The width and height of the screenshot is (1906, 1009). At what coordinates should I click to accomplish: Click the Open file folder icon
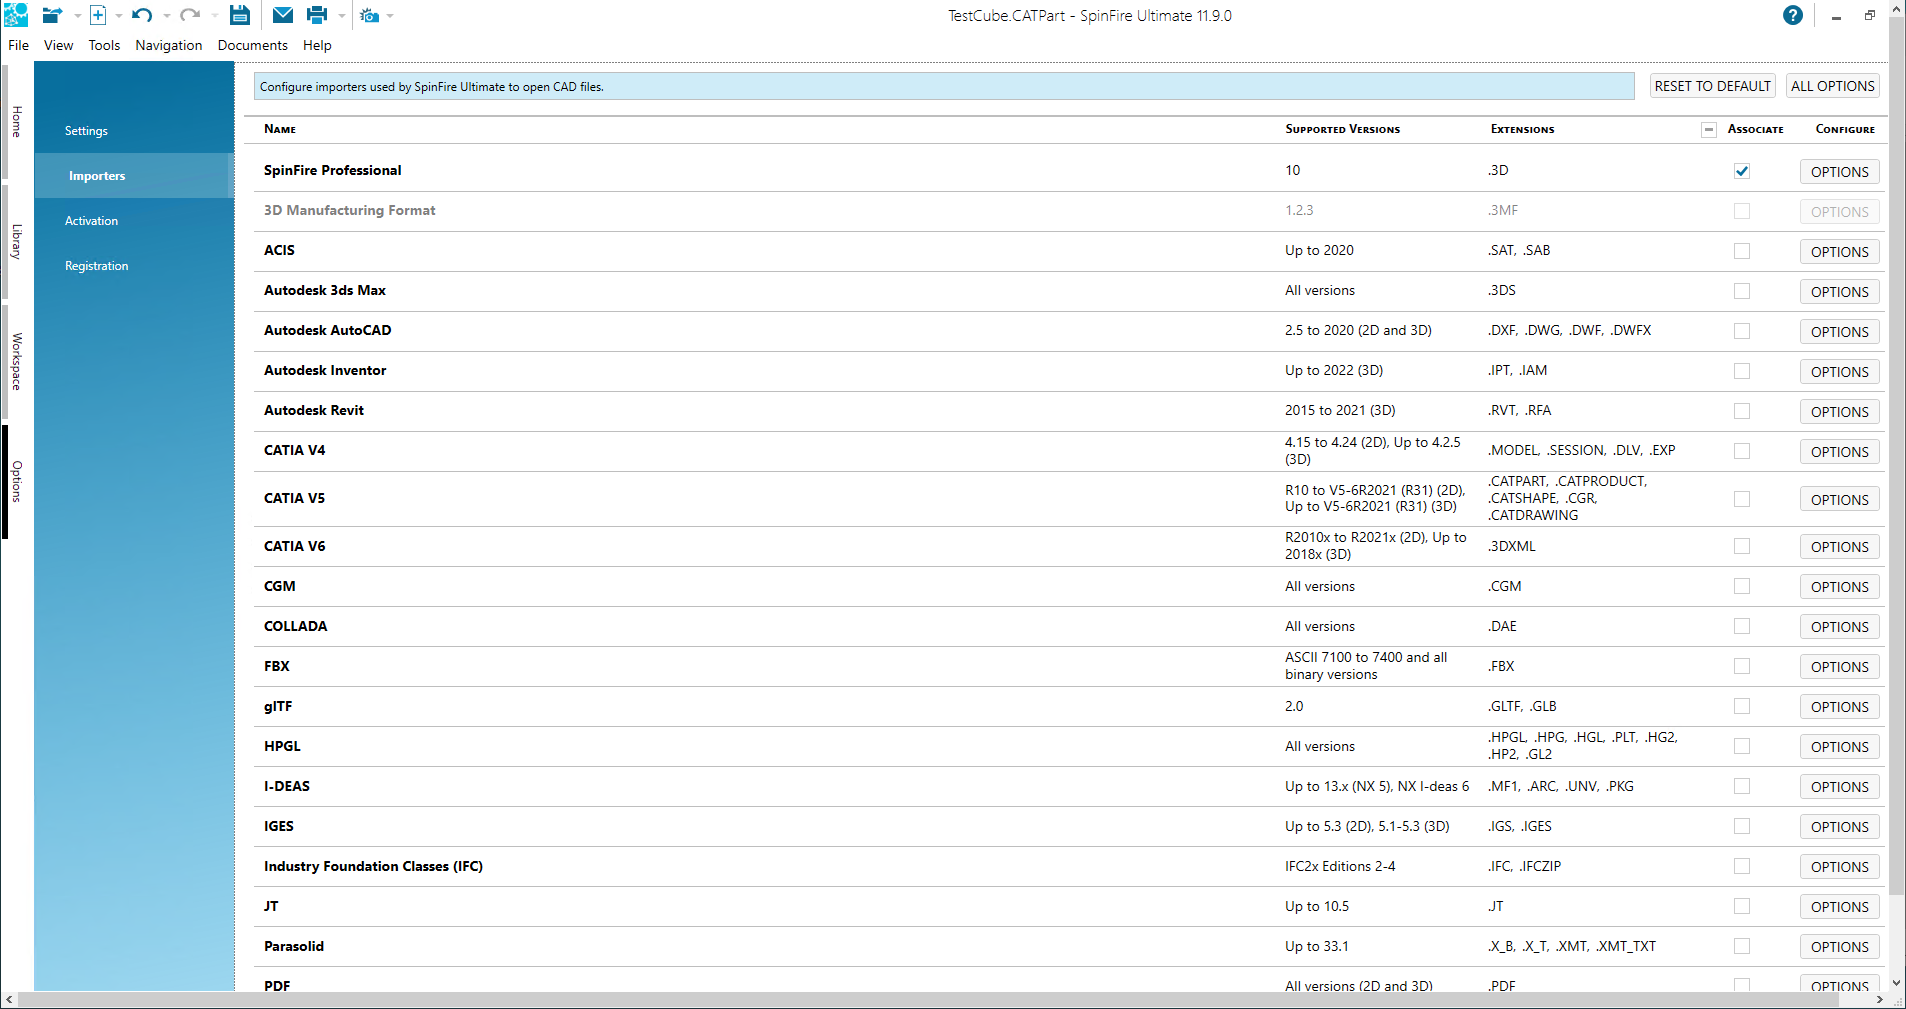tap(52, 15)
